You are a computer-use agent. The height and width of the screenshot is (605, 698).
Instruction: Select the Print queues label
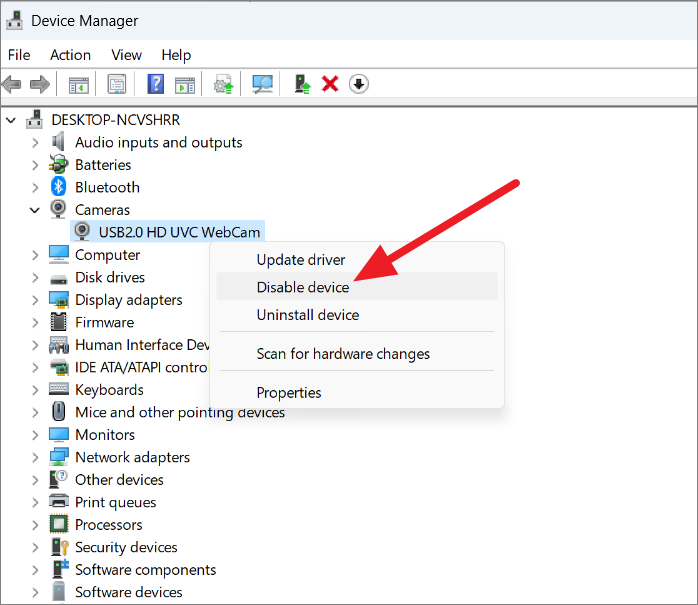coord(116,502)
